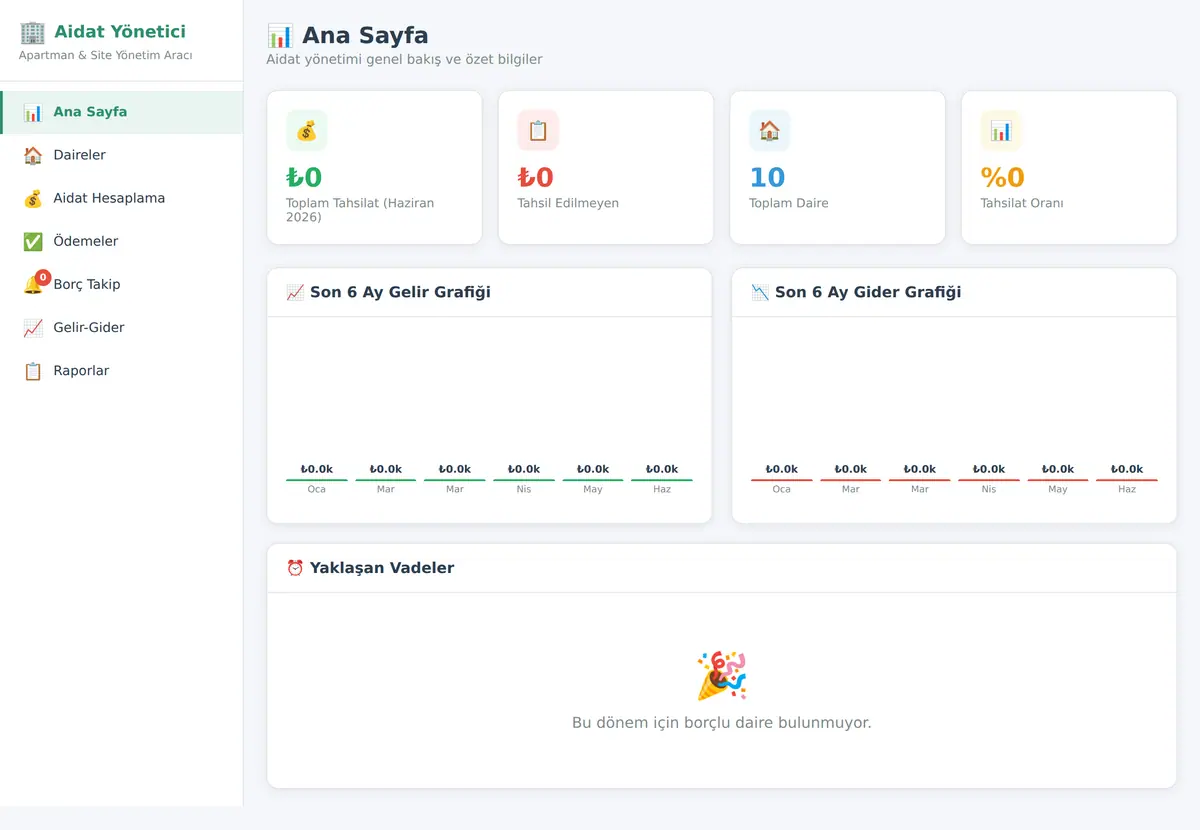Click the subtitle "Apartman & Site Yönetim Aracı"
1200x830 pixels.
click(106, 56)
